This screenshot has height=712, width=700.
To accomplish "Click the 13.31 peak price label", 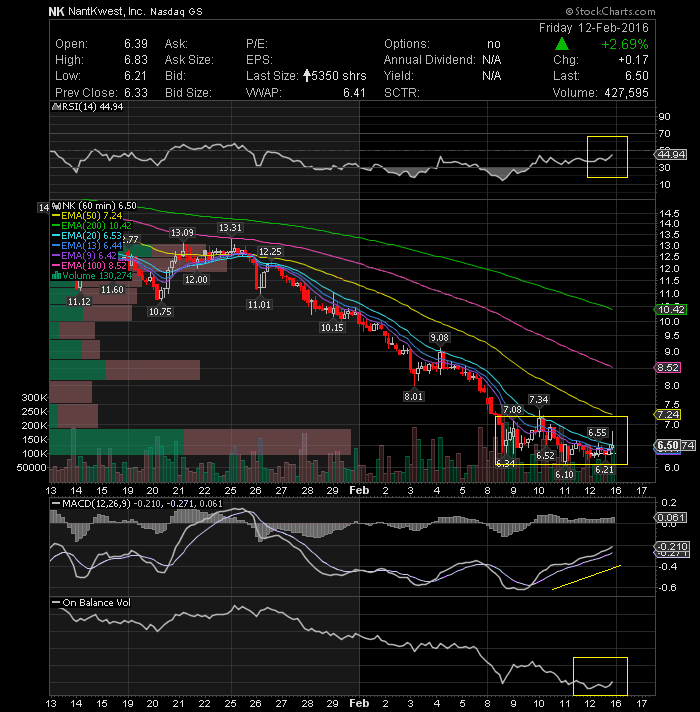I will coord(231,227).
